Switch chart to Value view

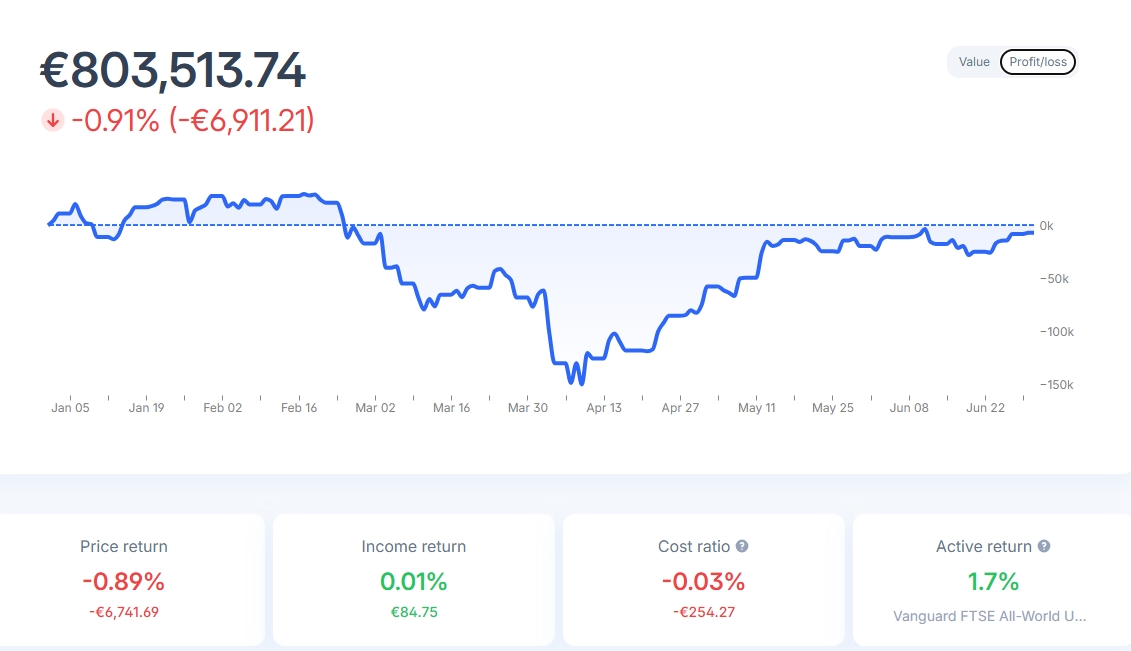click(973, 62)
